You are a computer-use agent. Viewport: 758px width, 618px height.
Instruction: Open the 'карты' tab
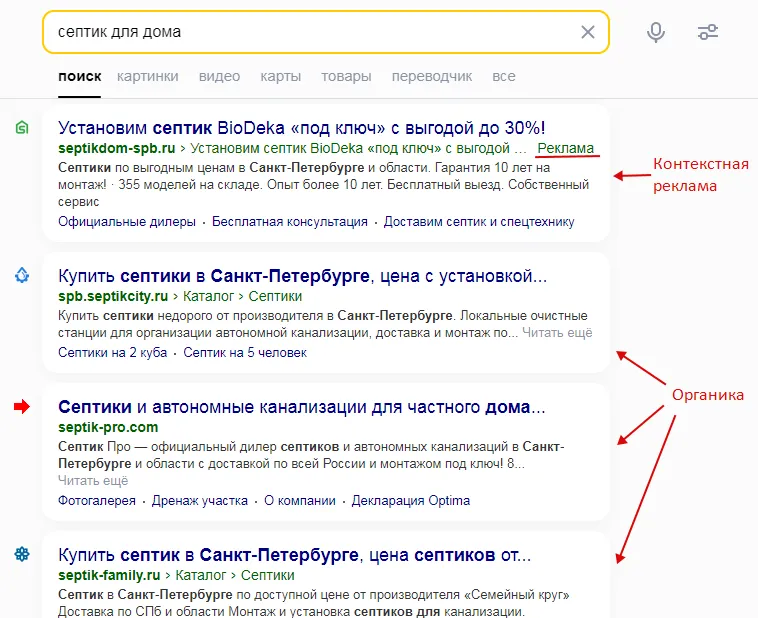280,76
